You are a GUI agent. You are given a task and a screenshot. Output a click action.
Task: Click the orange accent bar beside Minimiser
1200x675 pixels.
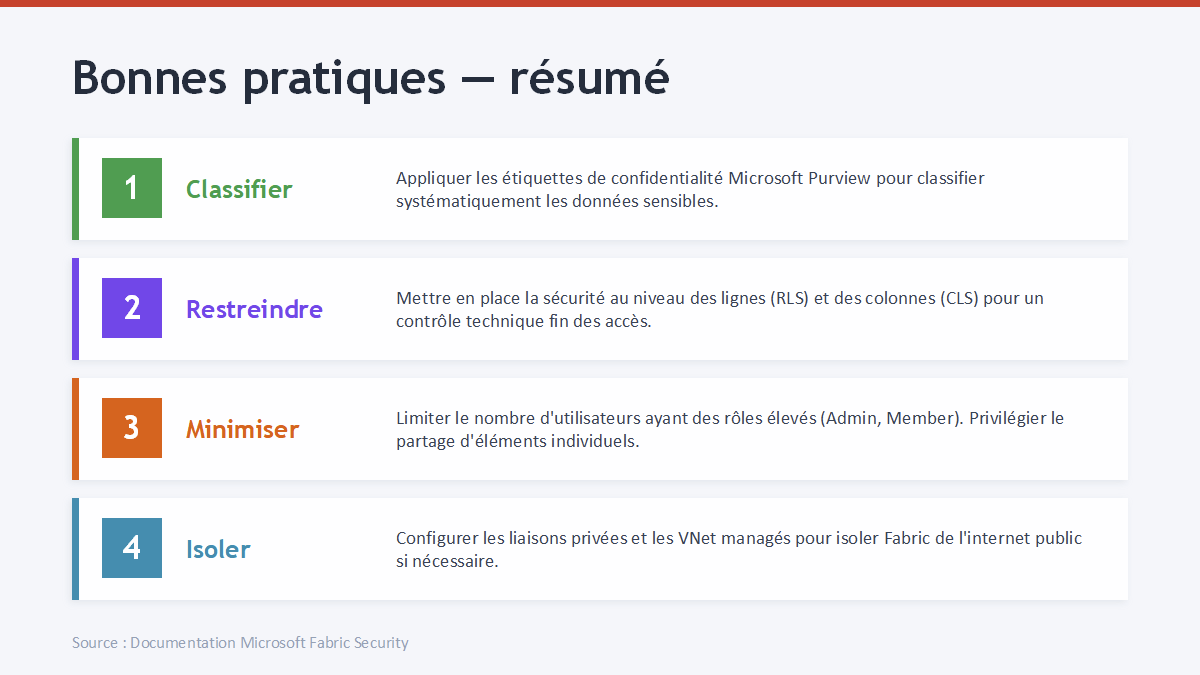(75, 429)
